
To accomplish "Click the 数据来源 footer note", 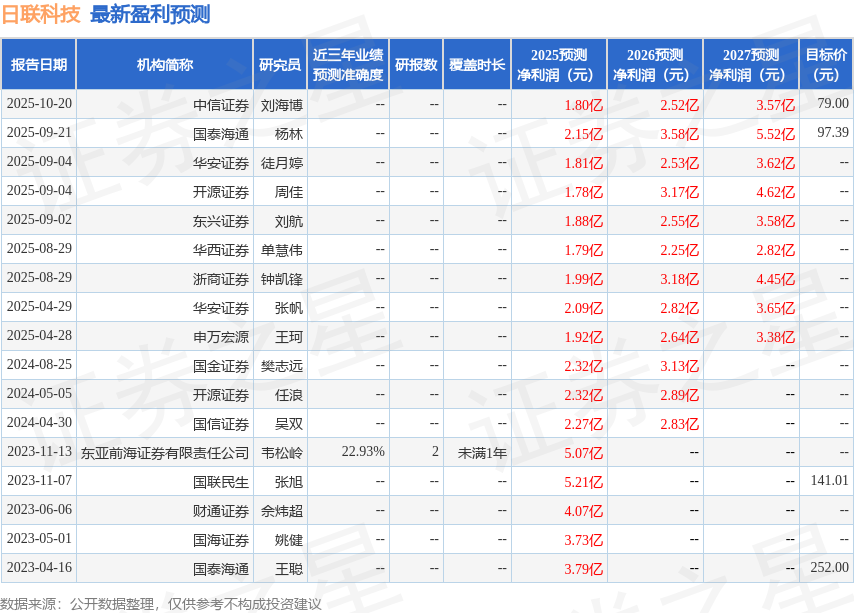I will (x=161, y=604).
